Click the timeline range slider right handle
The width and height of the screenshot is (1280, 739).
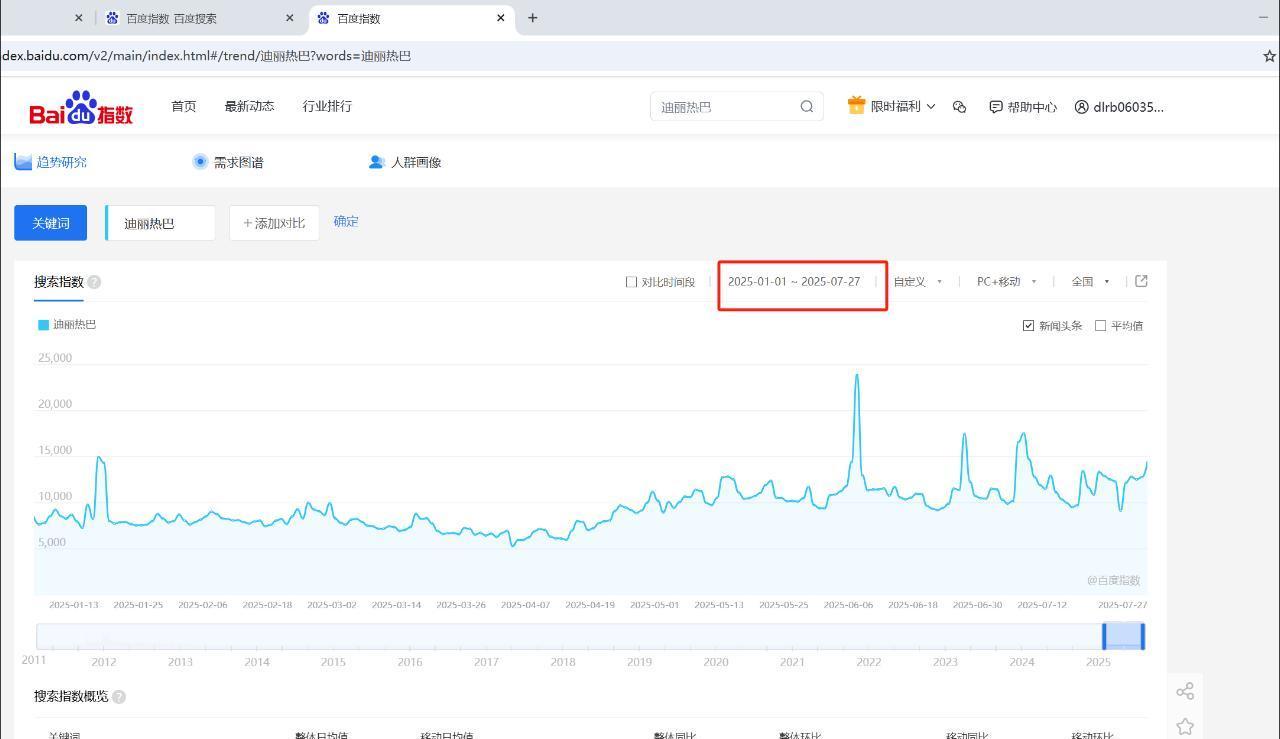(1143, 636)
